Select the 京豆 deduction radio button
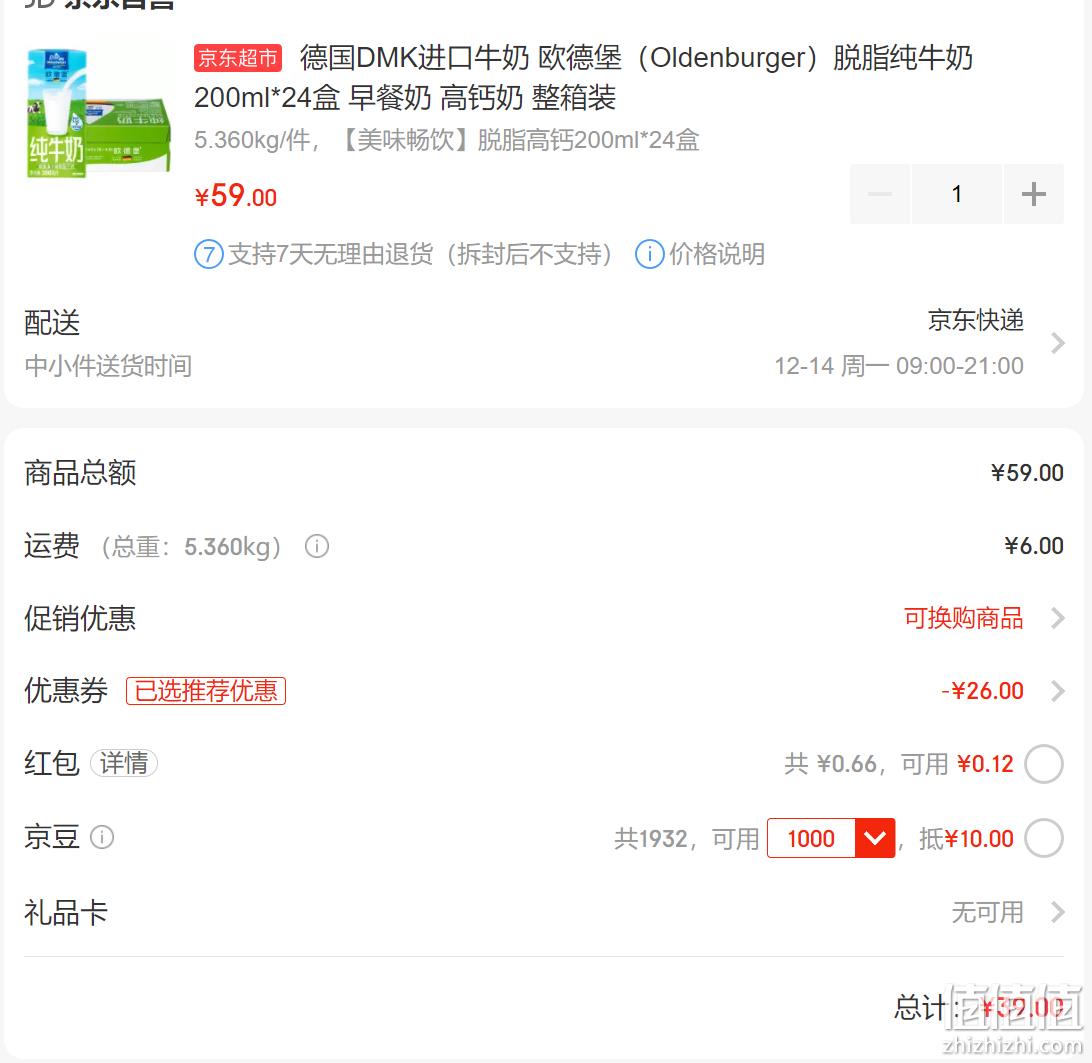 click(x=1043, y=838)
